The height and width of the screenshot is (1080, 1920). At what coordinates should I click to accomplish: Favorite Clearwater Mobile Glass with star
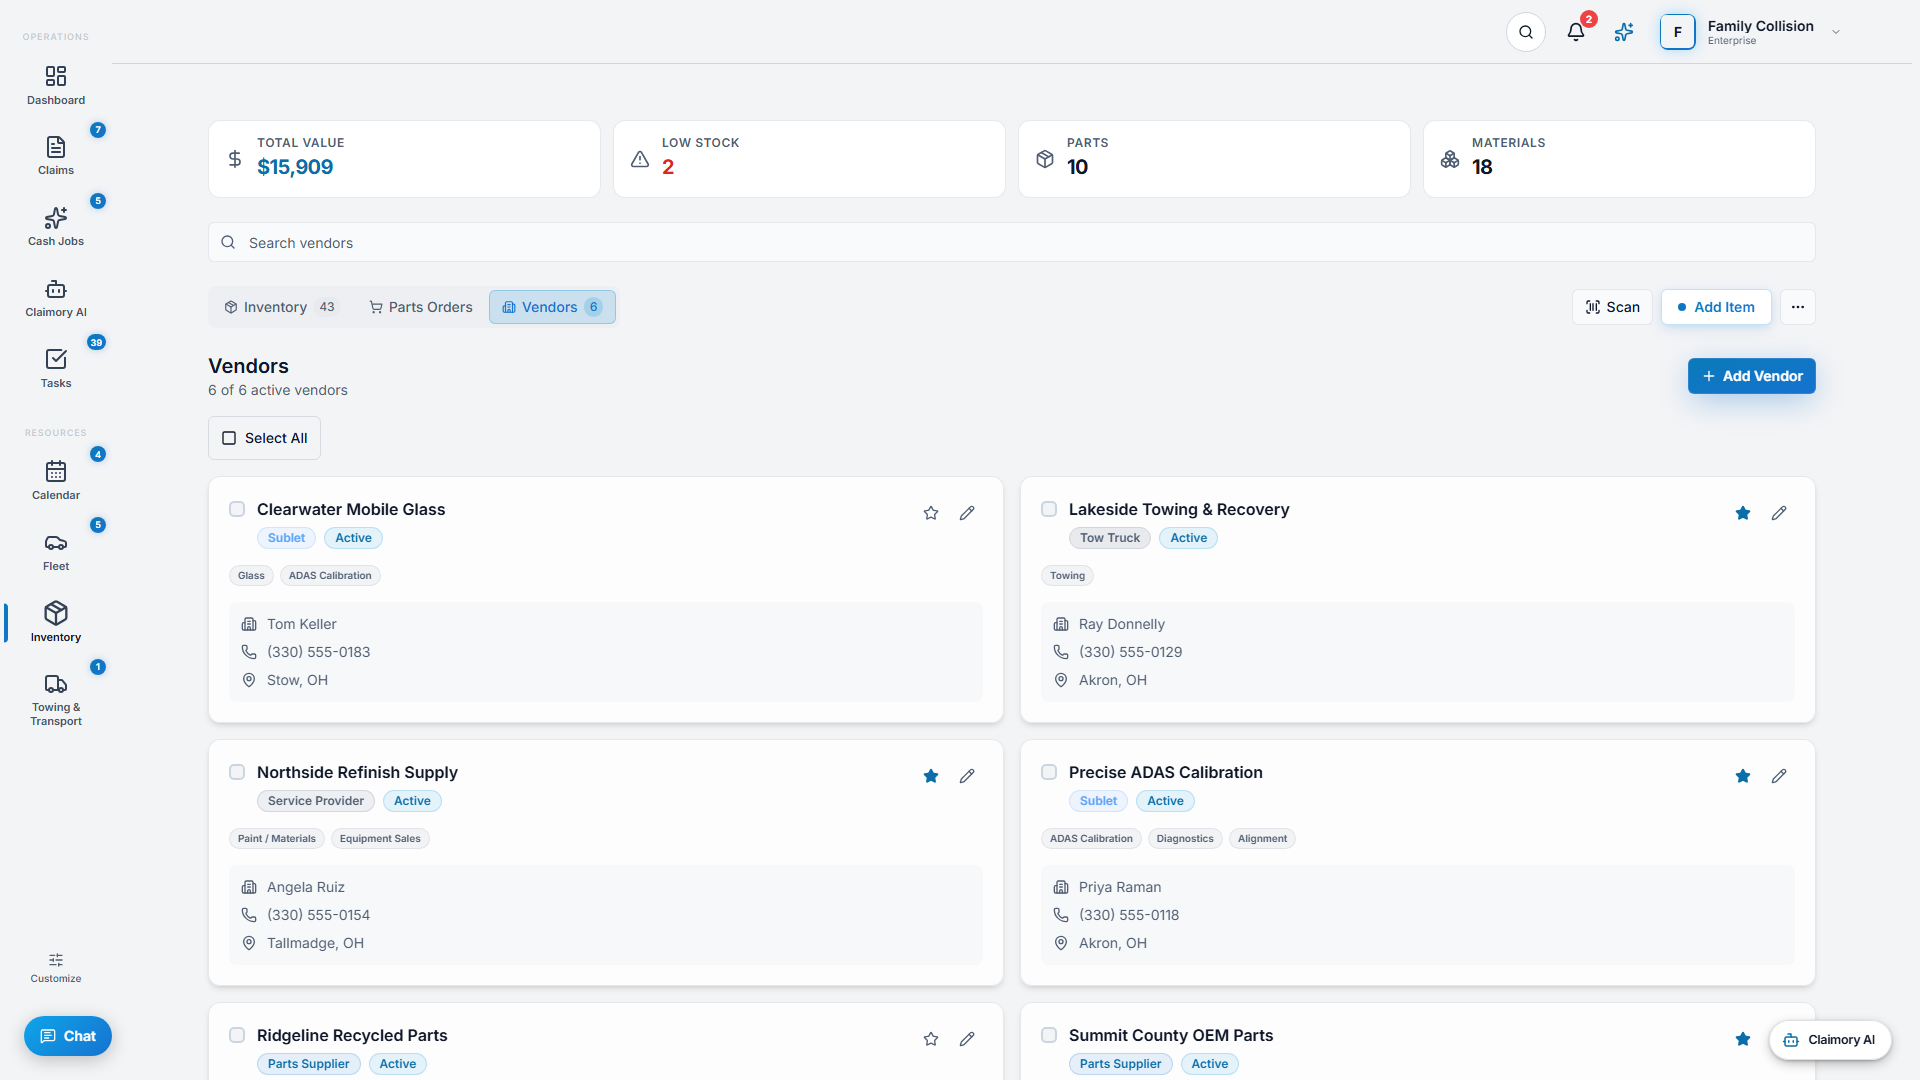(x=931, y=513)
